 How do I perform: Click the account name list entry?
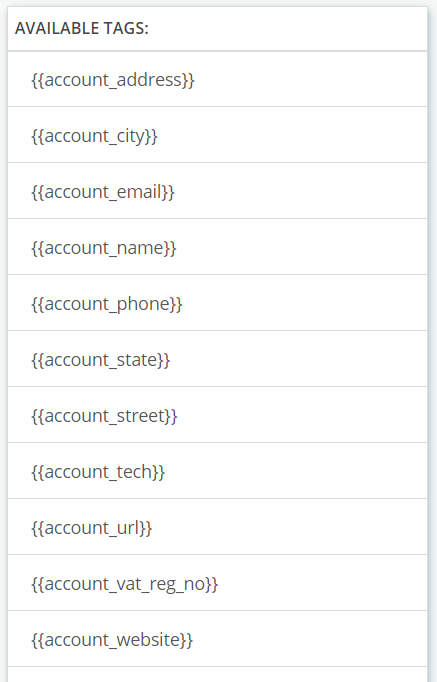pos(217,247)
